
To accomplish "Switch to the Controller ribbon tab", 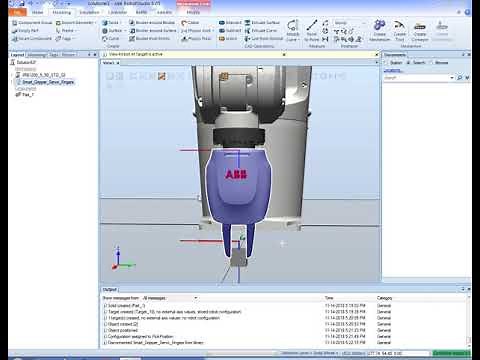I will (117, 12).
